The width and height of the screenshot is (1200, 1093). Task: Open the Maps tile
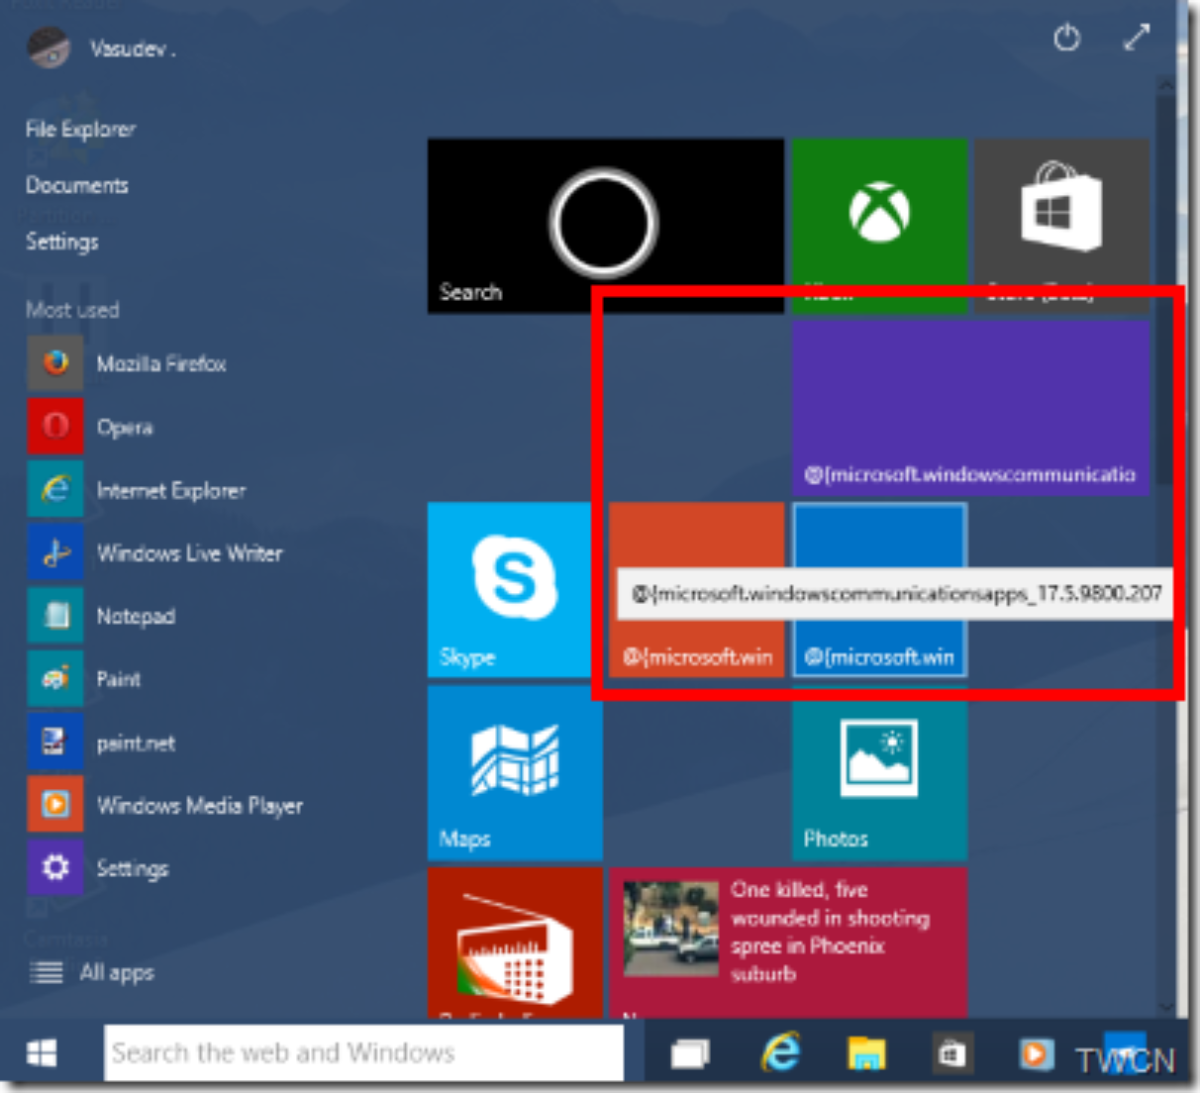click(x=515, y=773)
